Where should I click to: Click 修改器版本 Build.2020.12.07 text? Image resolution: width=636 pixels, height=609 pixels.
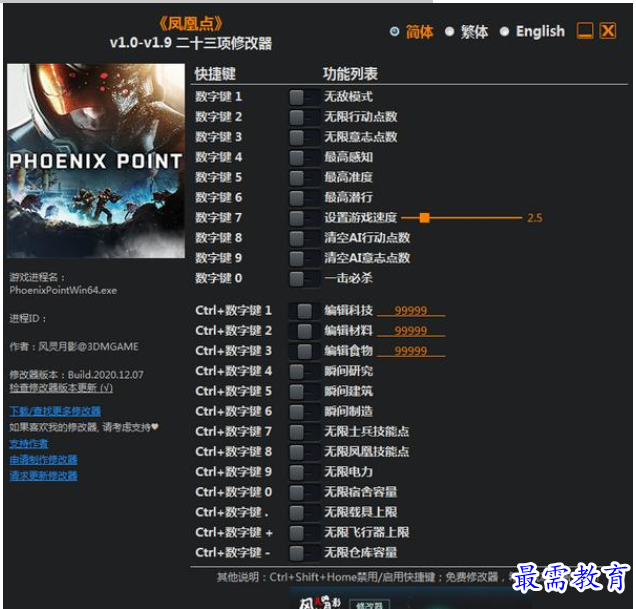click(76, 374)
